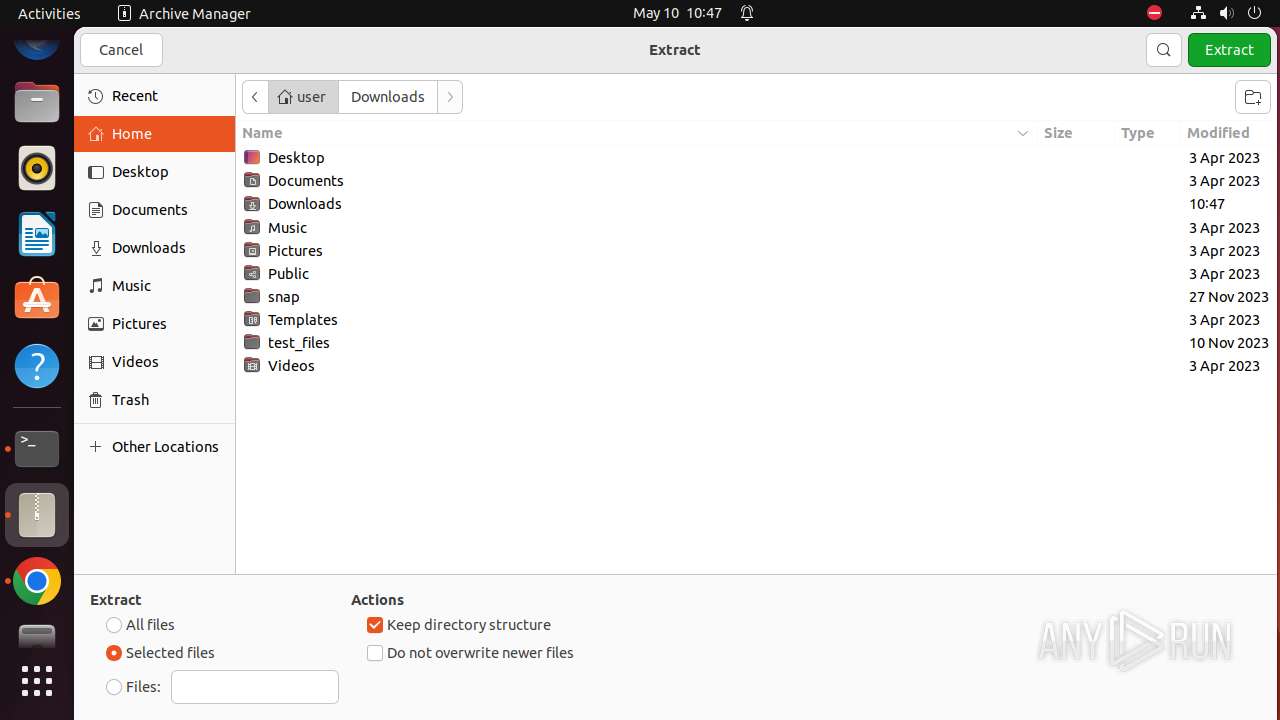Open Recent in the sidebar
The width and height of the screenshot is (1280, 720).
[x=154, y=96]
